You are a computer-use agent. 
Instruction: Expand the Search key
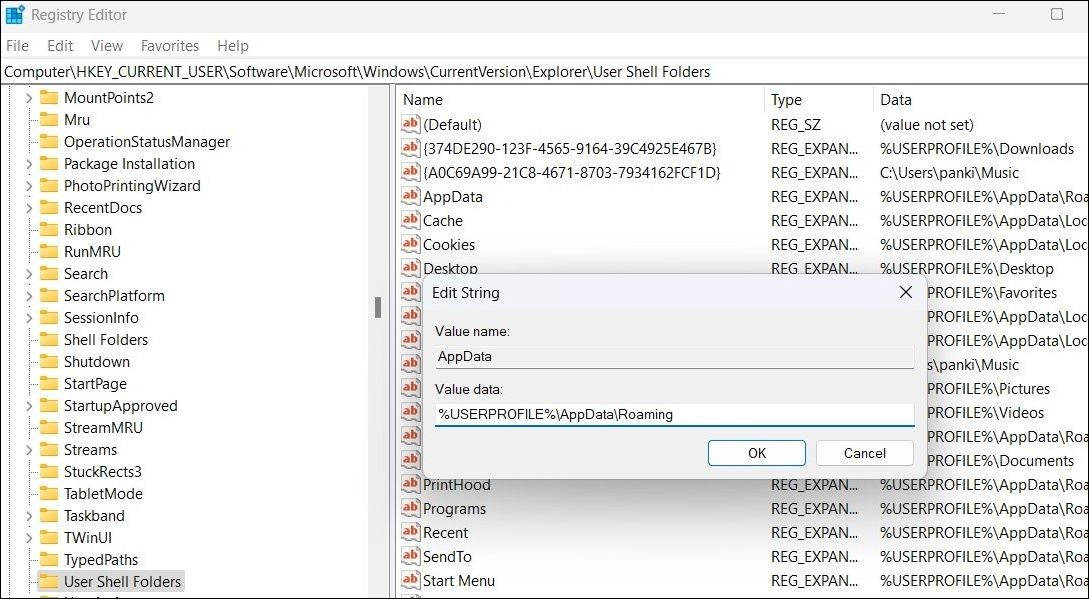28,274
